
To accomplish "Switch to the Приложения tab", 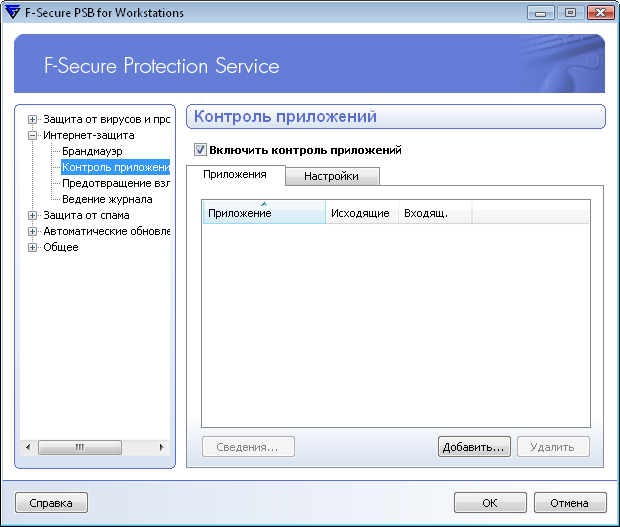I will [235, 175].
